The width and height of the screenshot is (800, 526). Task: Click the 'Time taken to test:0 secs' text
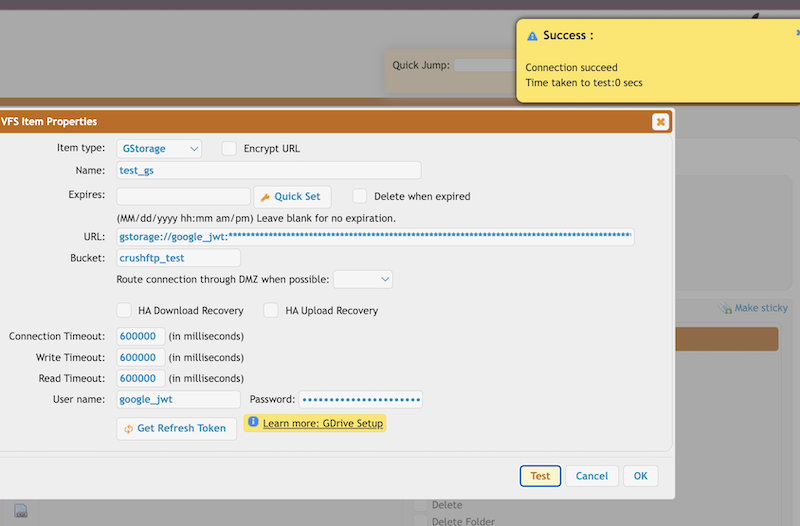point(584,83)
